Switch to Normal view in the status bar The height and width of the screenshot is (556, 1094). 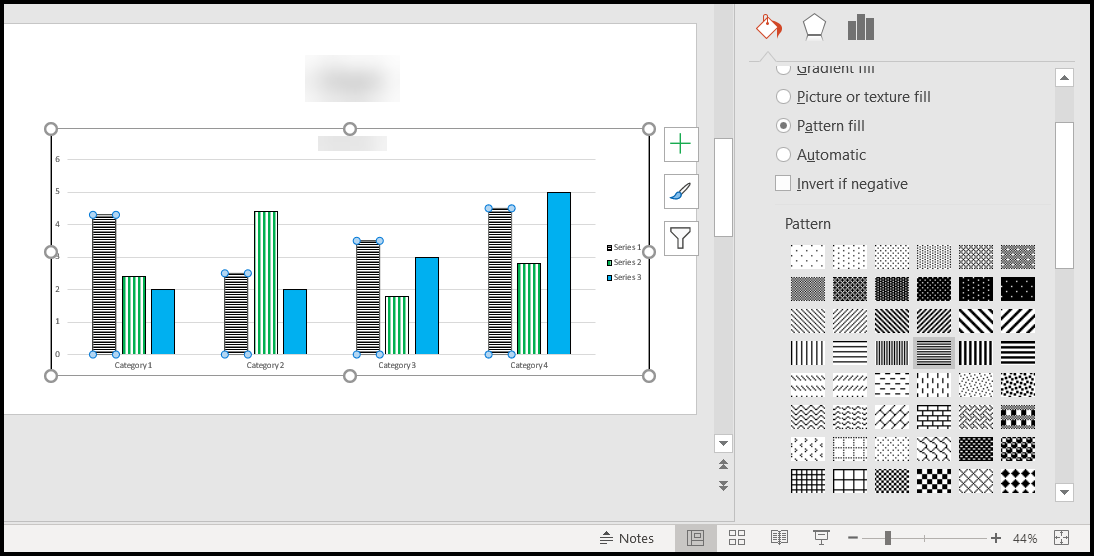(696, 538)
